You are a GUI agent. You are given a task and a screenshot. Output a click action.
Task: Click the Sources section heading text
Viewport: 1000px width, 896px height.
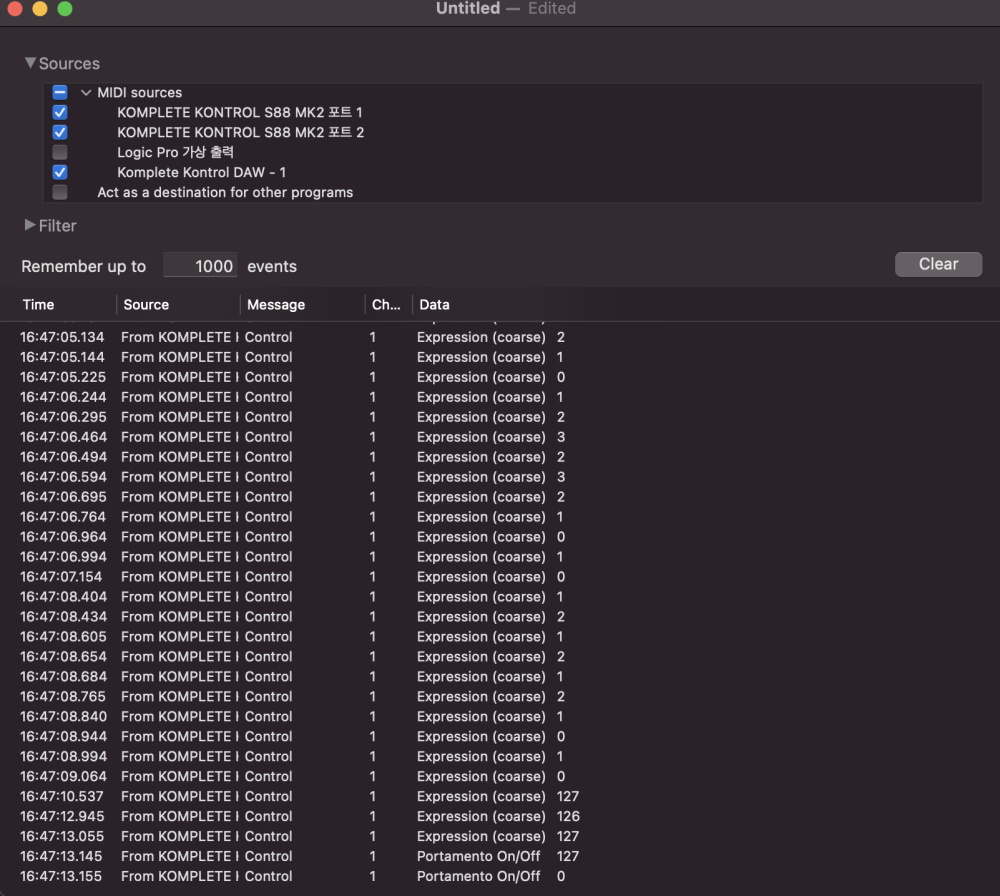point(69,64)
